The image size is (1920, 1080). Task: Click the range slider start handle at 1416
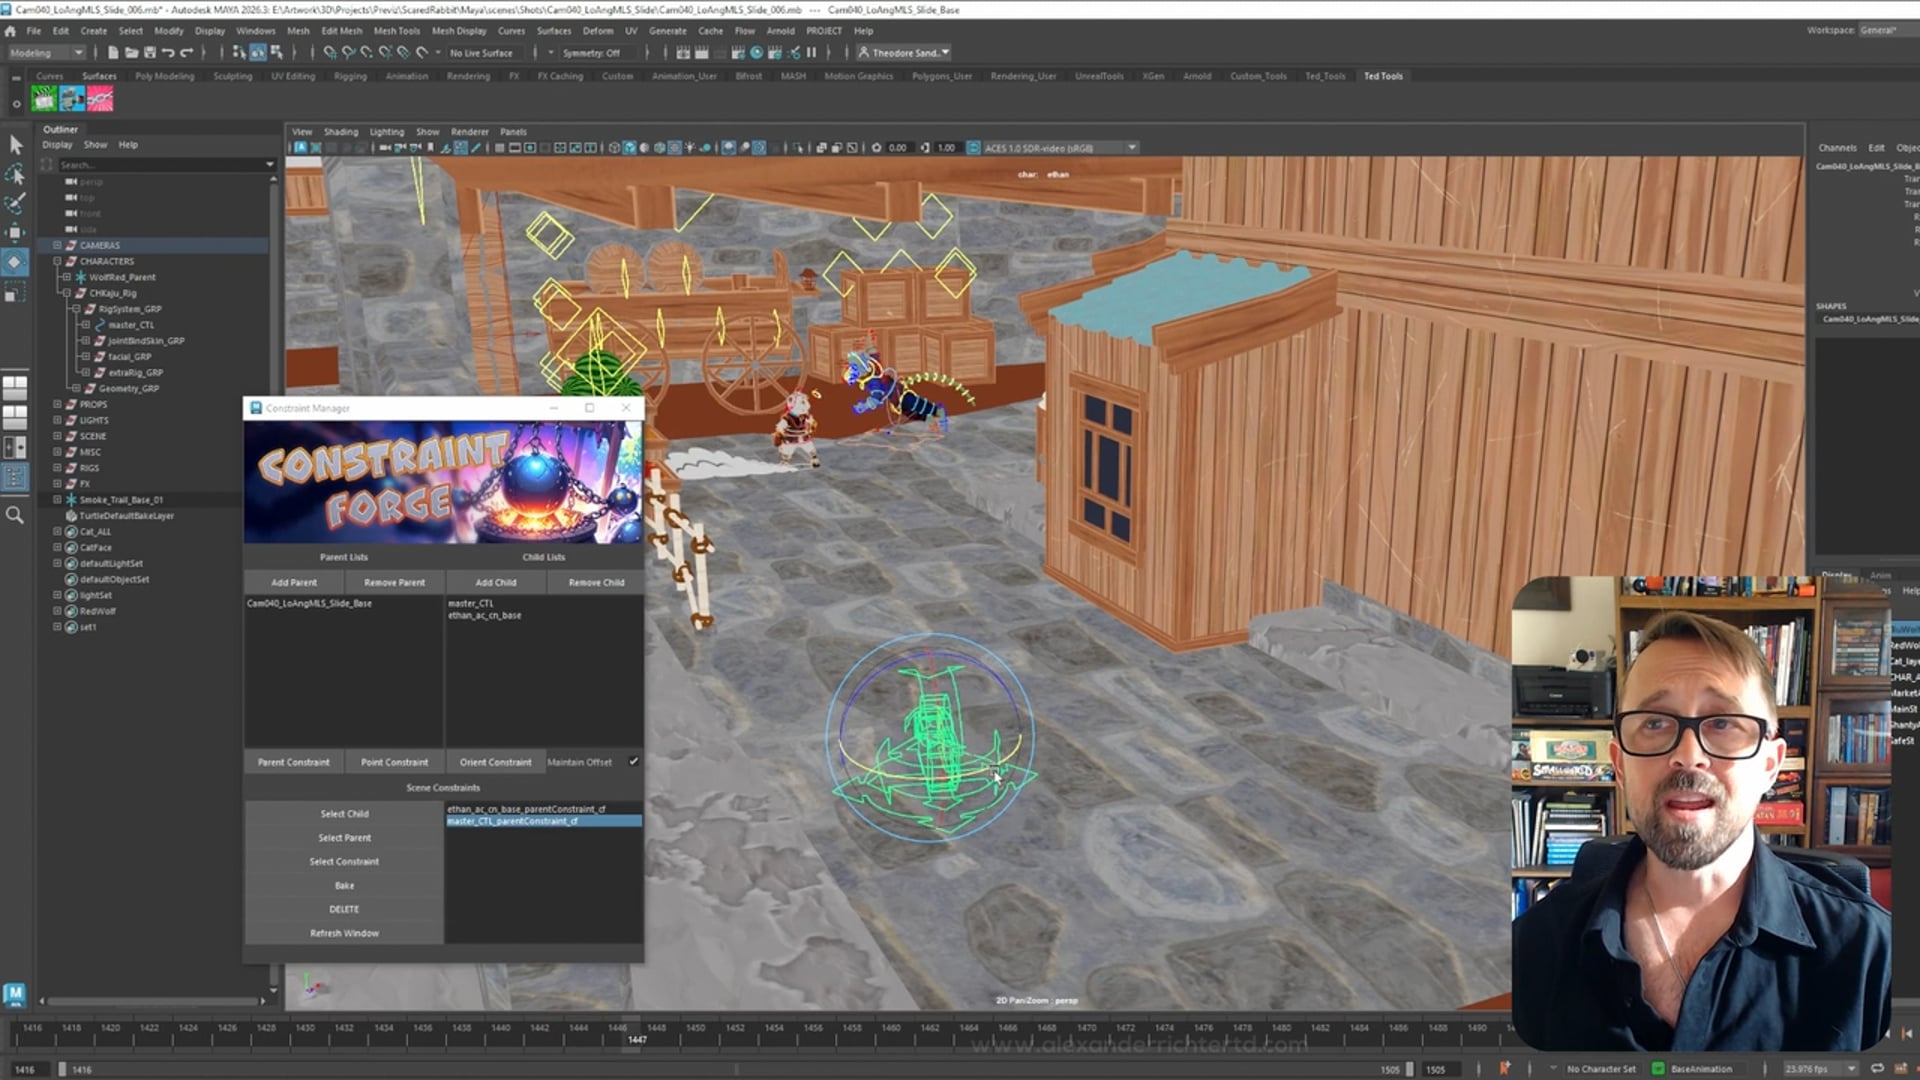(x=62, y=1069)
